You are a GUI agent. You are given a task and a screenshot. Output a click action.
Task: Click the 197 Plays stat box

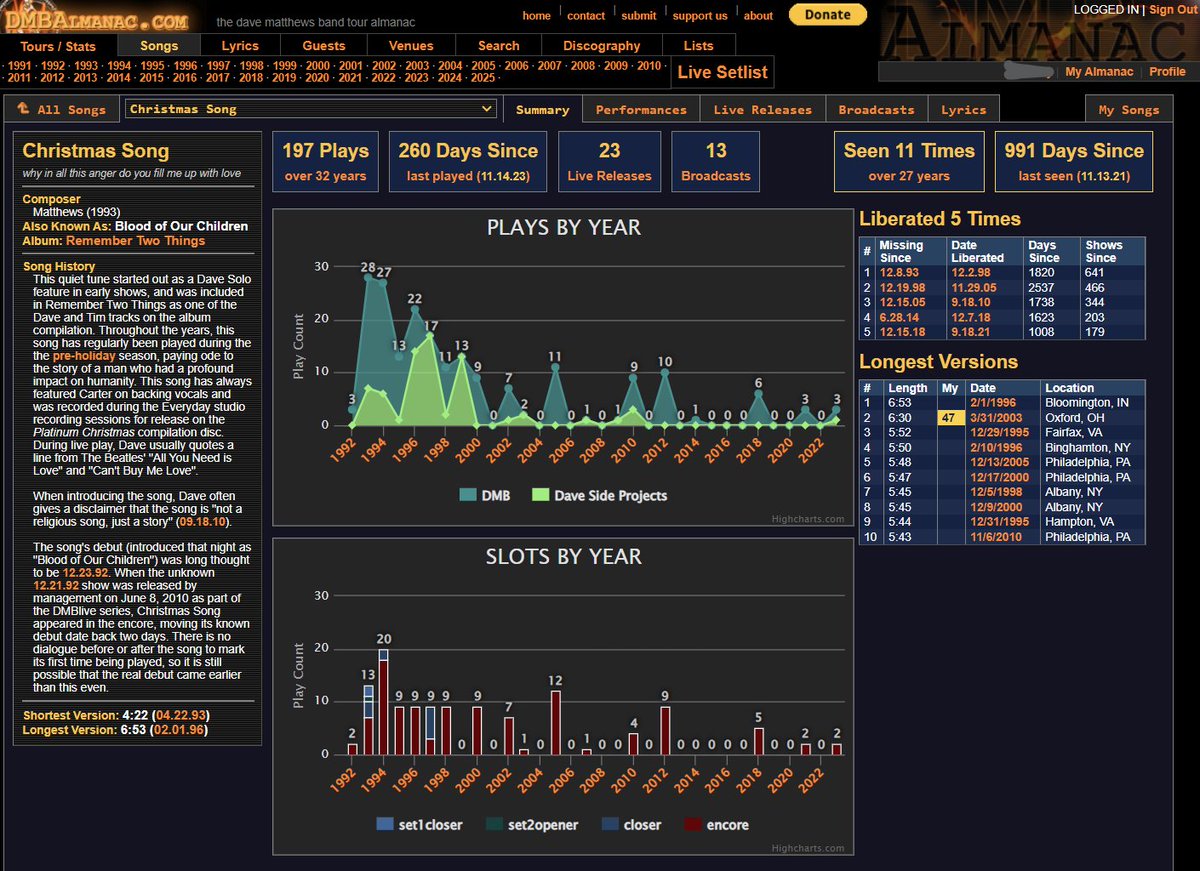(x=325, y=162)
